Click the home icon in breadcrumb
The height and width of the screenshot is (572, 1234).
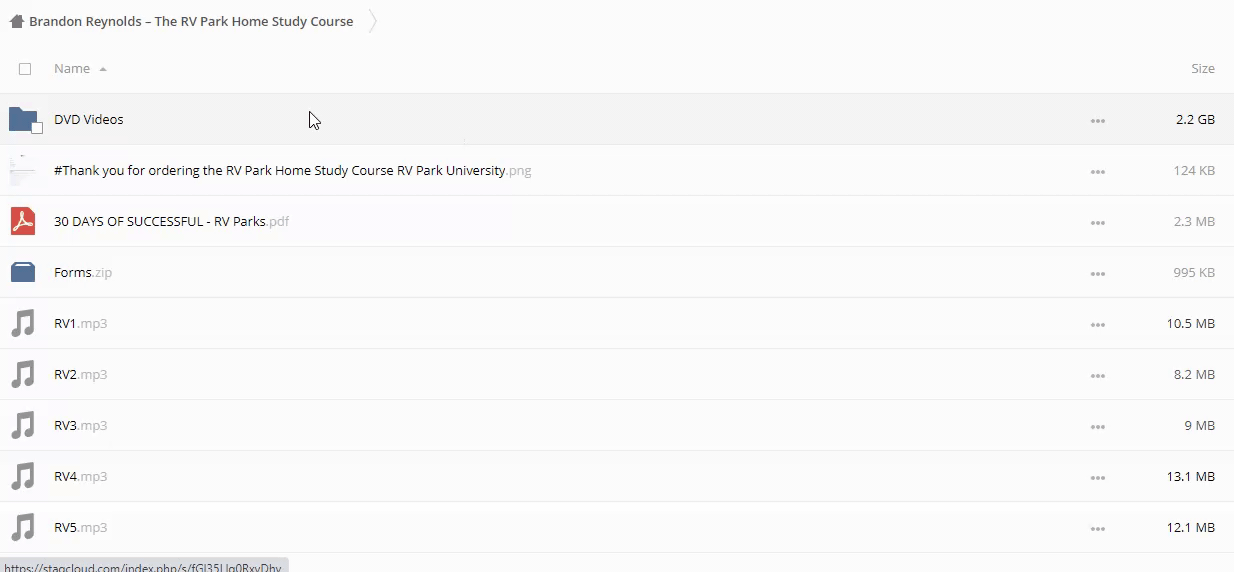[16, 21]
